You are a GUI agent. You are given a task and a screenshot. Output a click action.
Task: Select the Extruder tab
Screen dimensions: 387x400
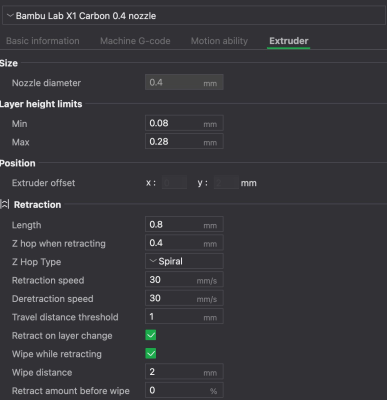point(289,41)
